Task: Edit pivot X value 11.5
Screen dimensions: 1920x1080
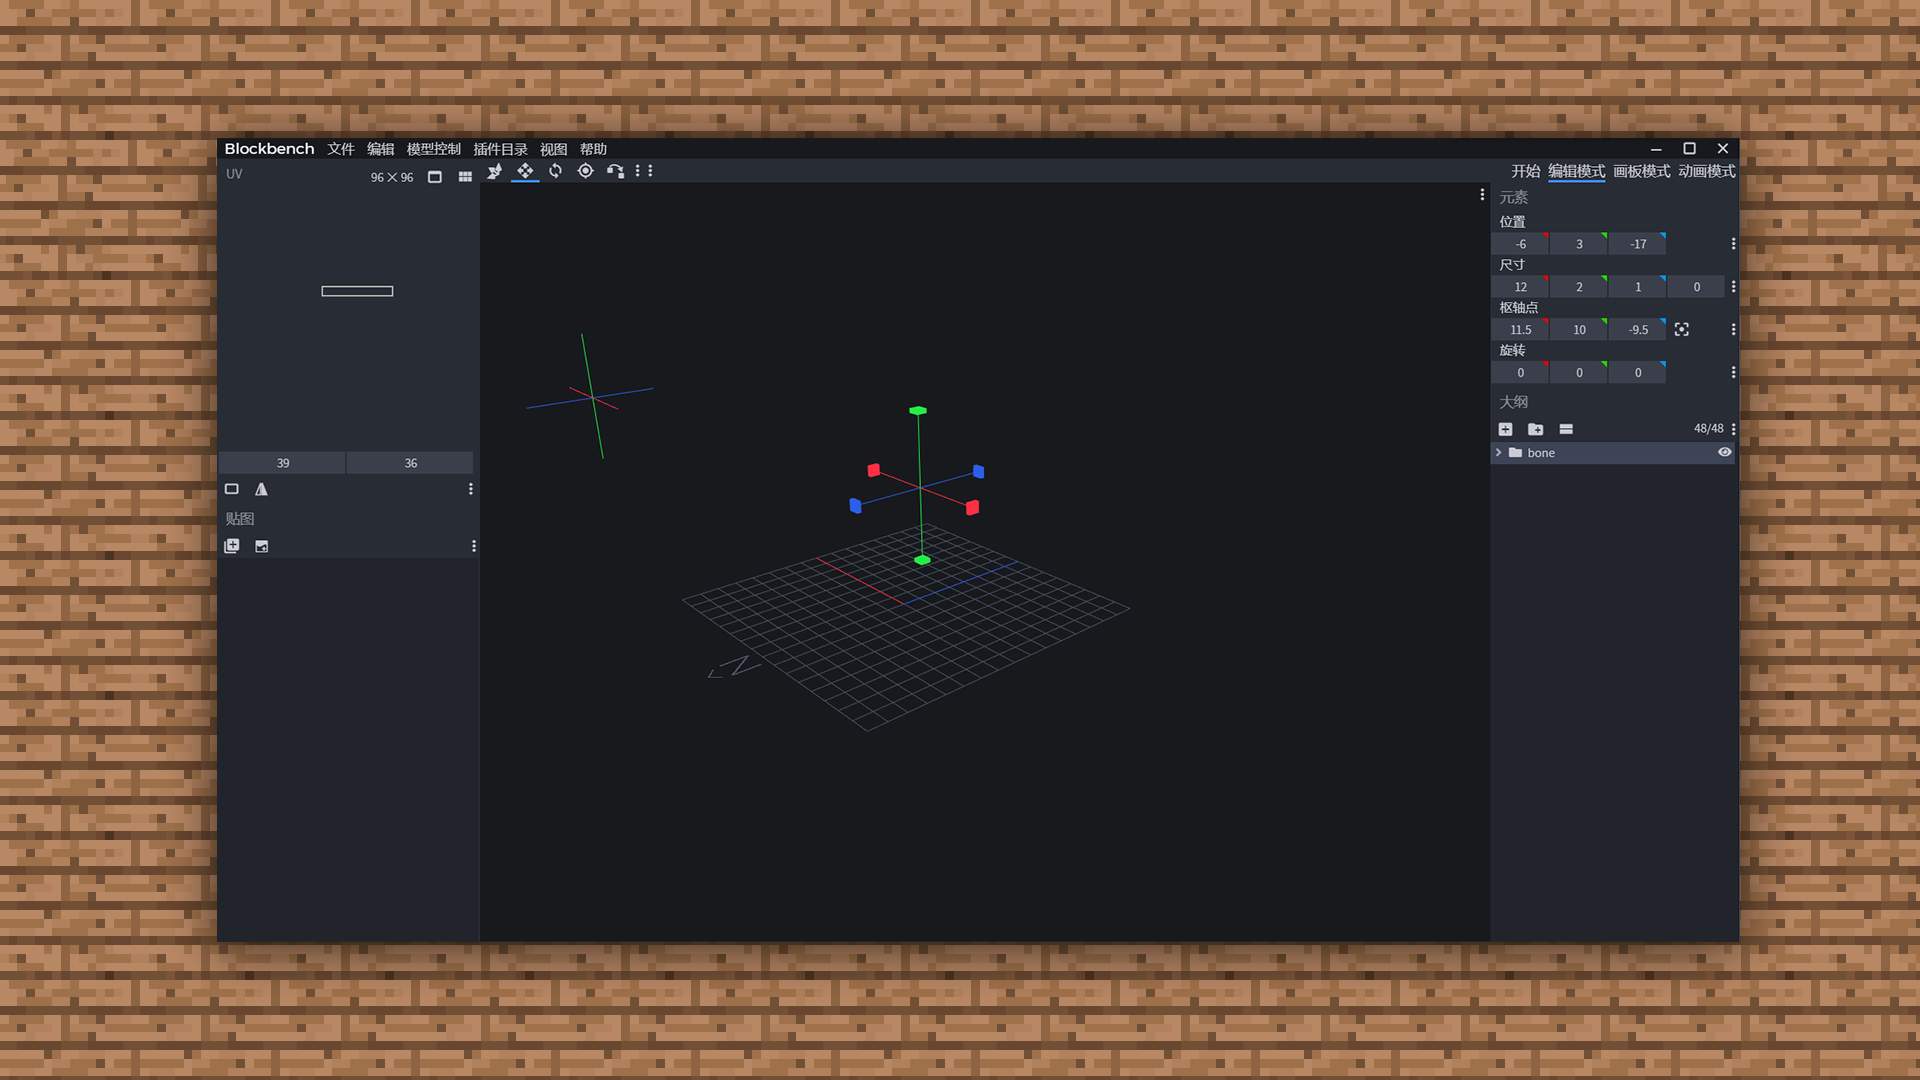Action: pyautogui.click(x=1520, y=330)
